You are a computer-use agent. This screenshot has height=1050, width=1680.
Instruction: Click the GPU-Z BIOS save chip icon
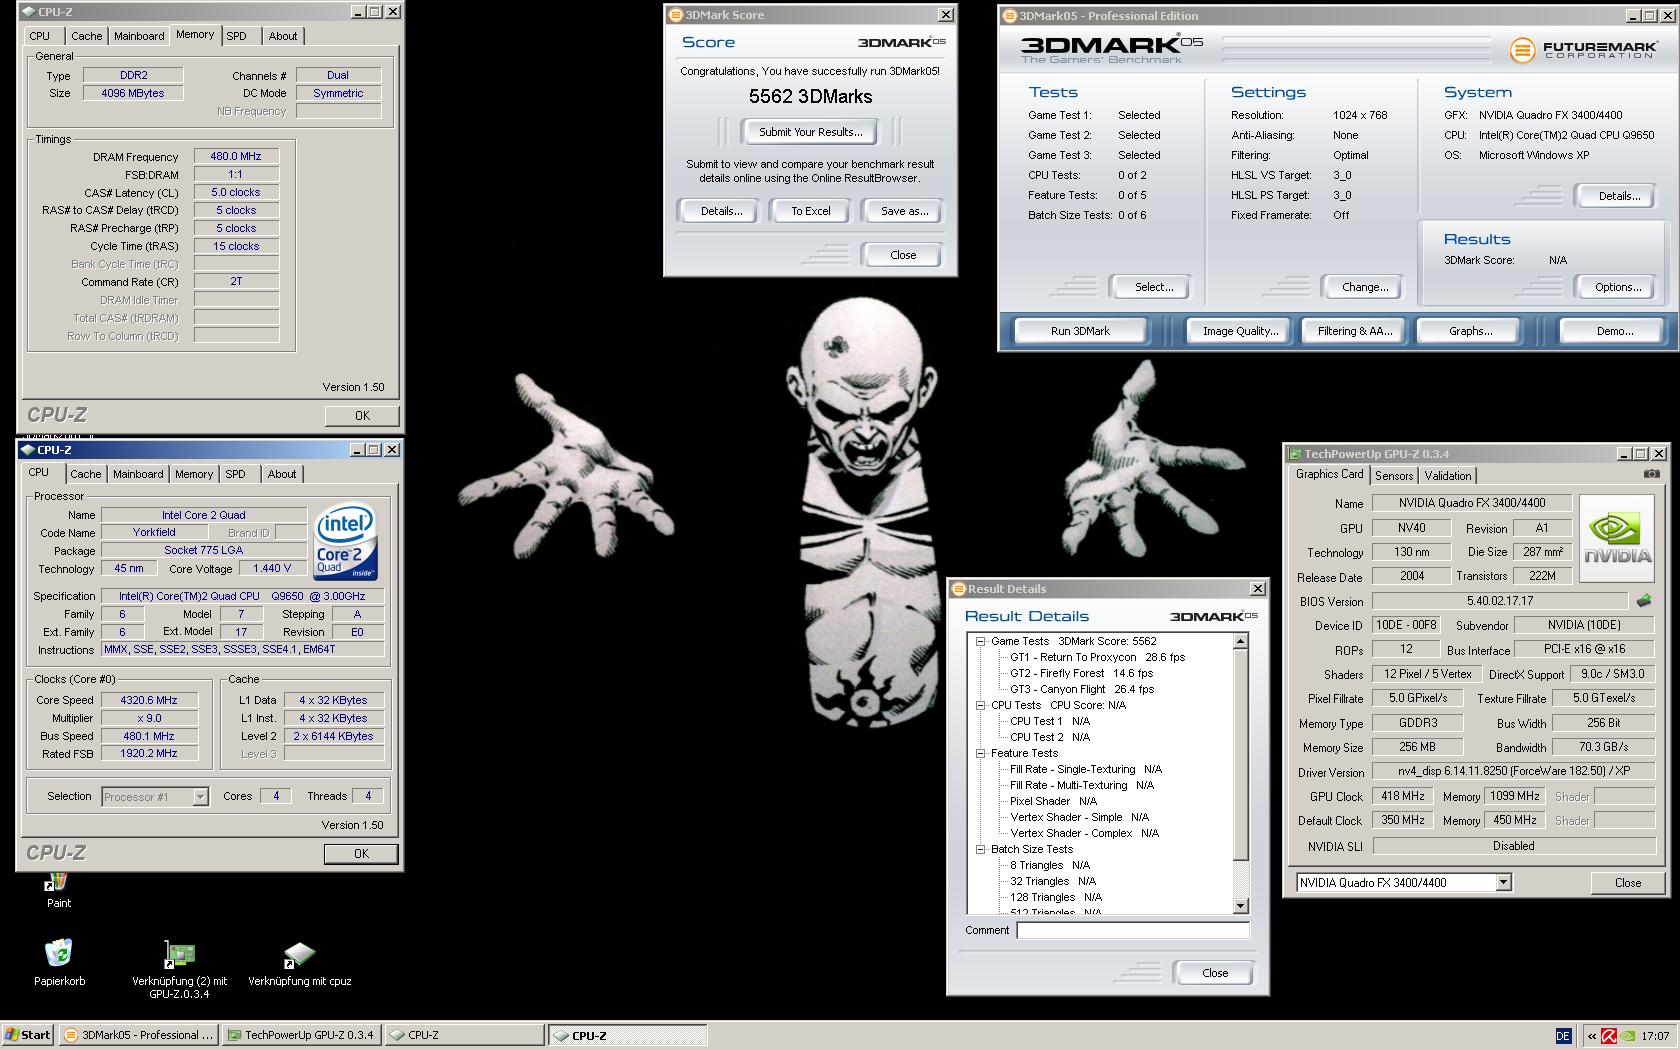pos(1643,601)
